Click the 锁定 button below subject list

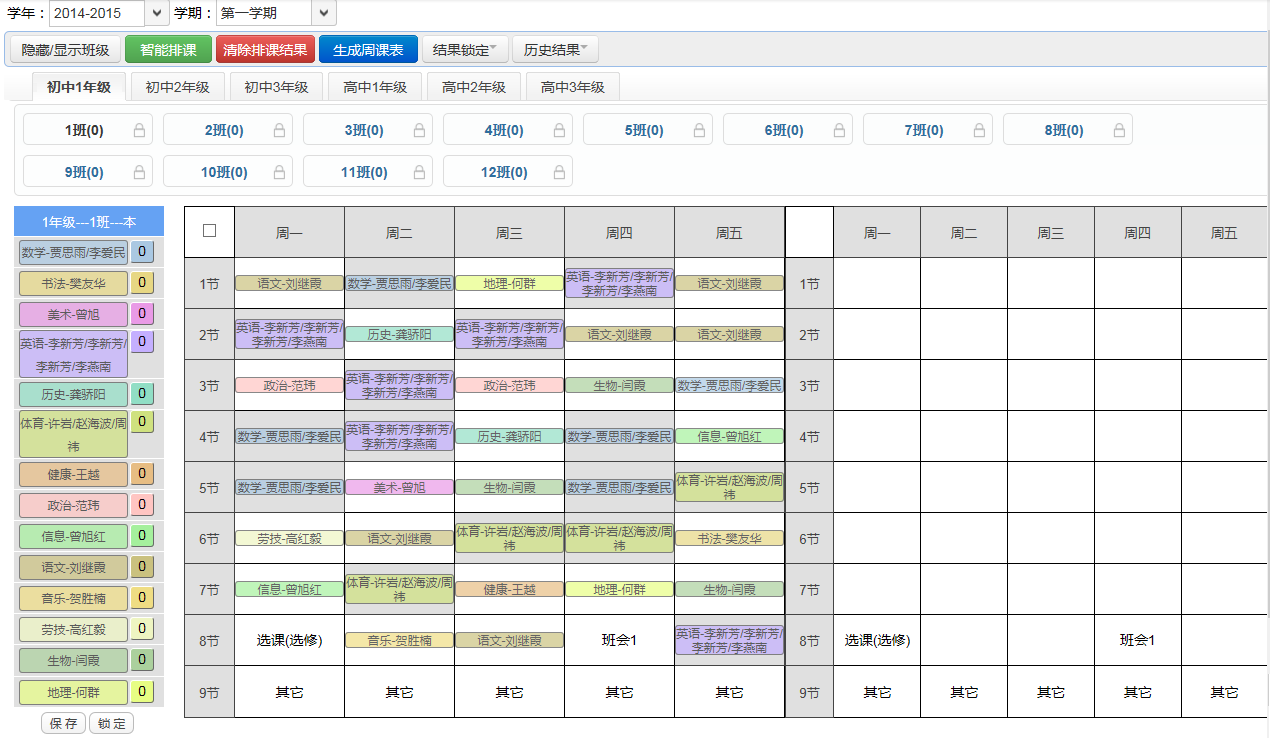111,723
